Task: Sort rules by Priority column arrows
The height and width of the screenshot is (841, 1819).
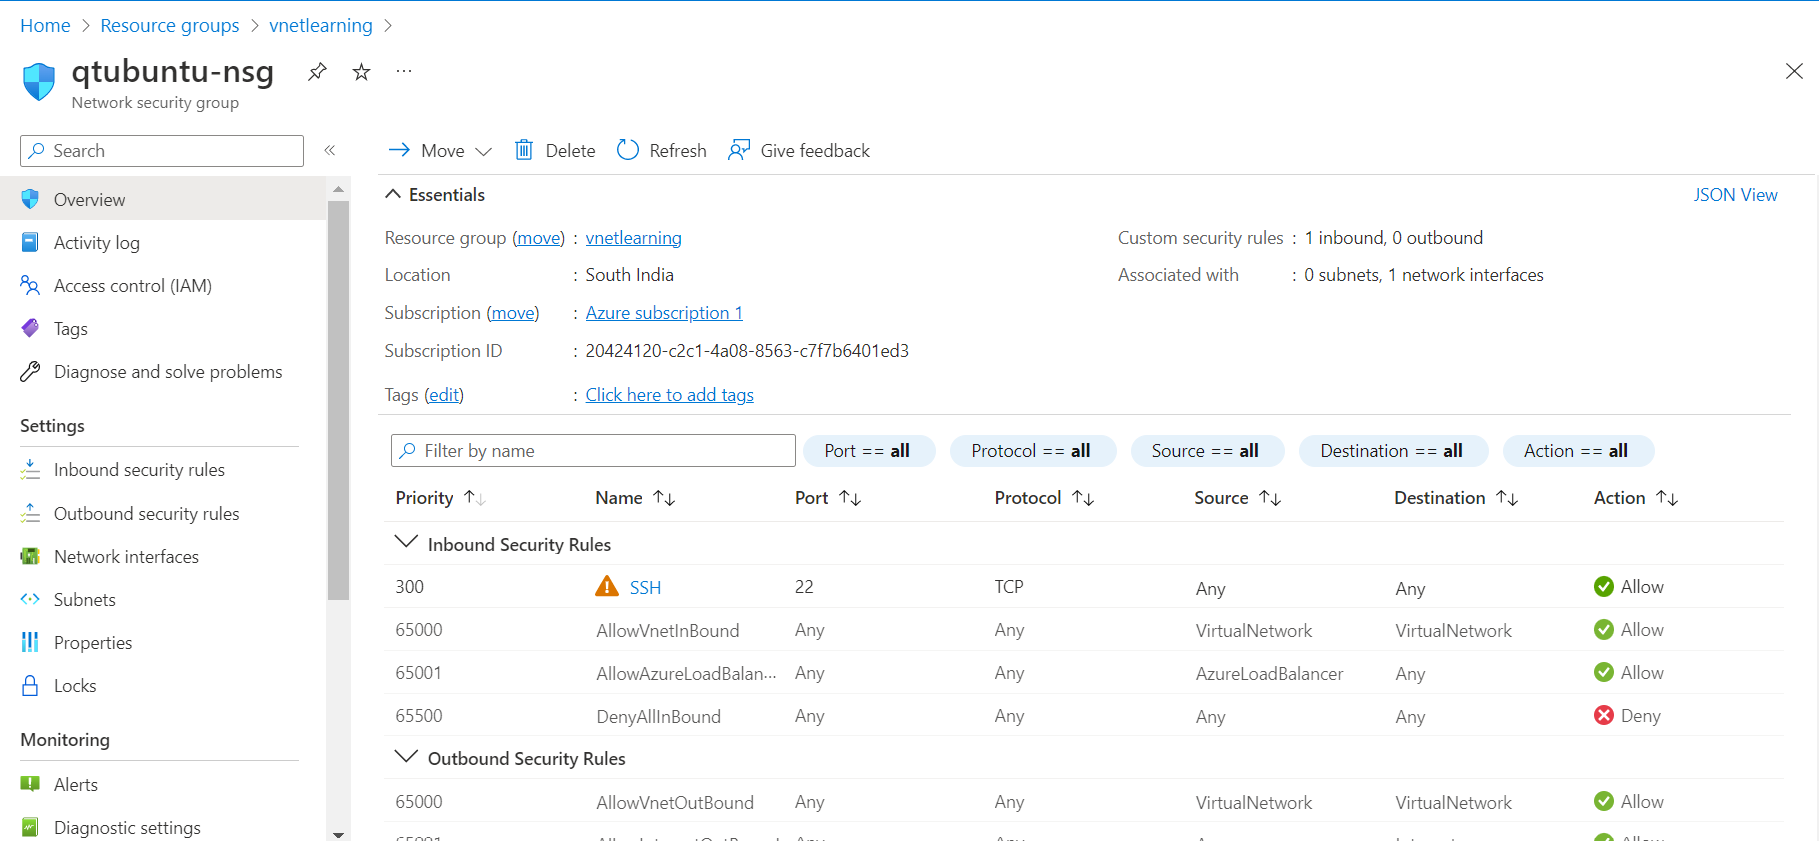Action: (x=475, y=498)
